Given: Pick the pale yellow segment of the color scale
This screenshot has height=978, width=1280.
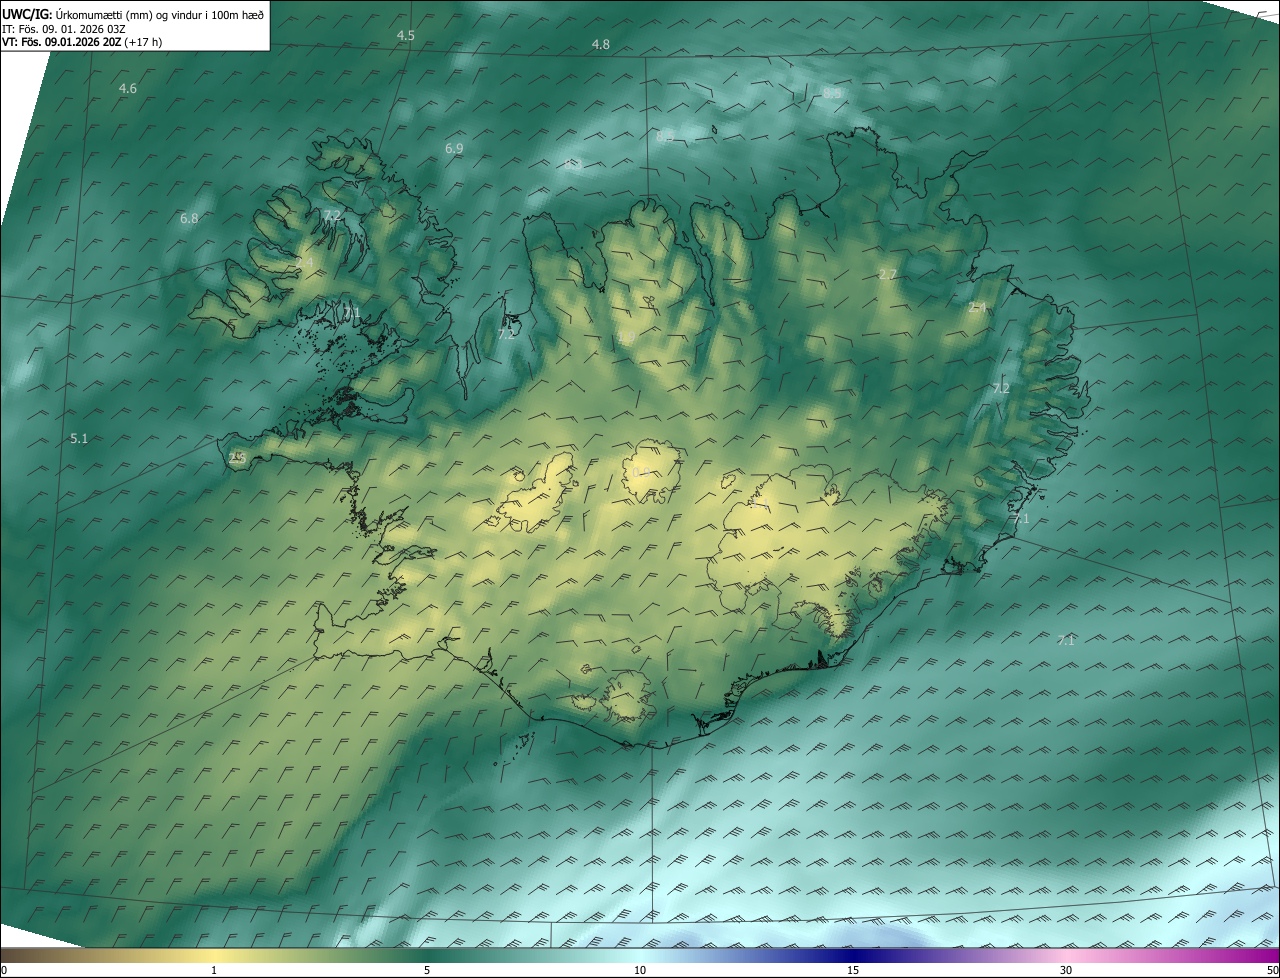Looking at the screenshot, I should 214,955.
